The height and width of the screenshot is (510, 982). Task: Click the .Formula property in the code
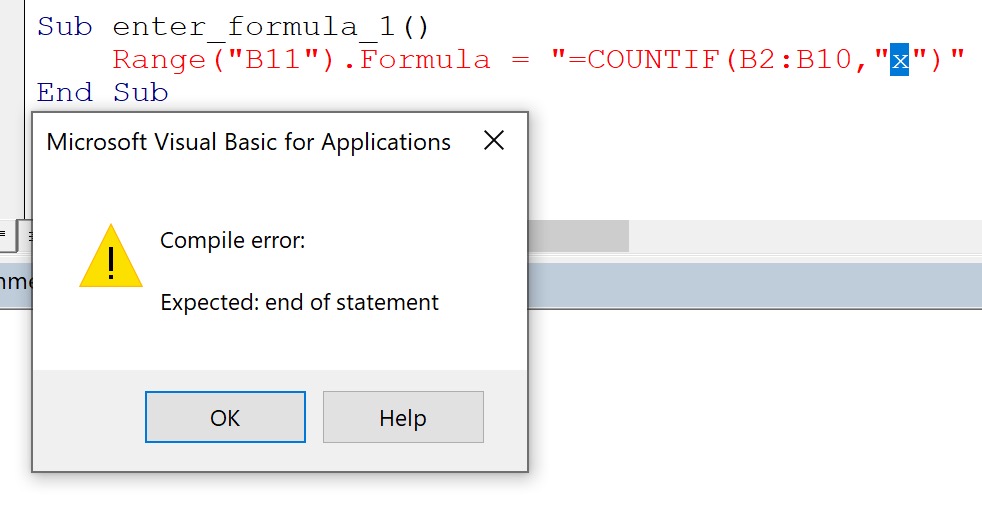[x=423, y=60]
